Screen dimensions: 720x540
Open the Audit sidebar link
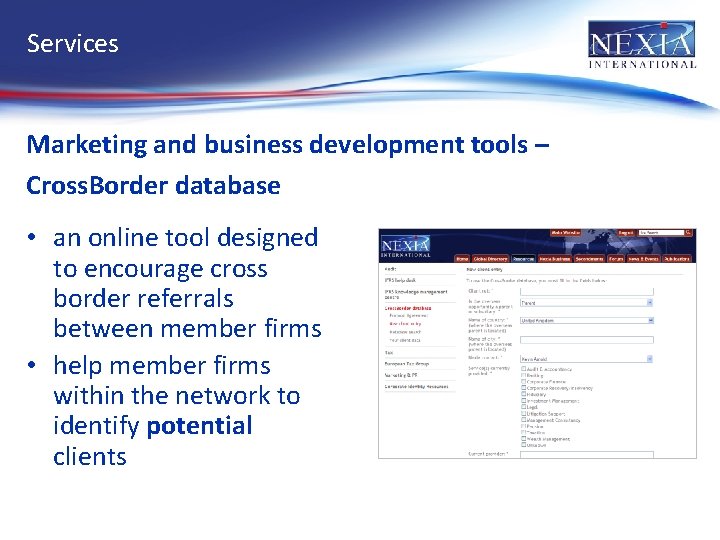point(390,269)
